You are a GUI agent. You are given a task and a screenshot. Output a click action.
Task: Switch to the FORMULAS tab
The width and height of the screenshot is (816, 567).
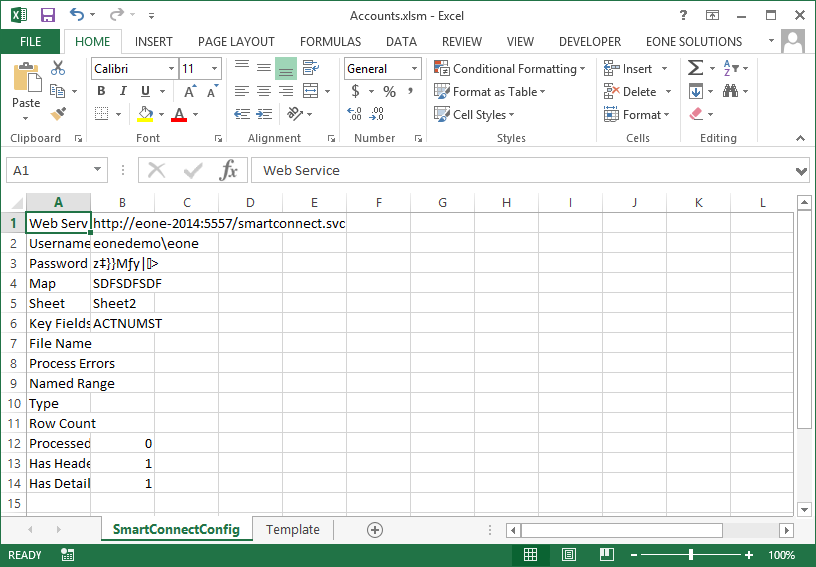click(x=330, y=42)
